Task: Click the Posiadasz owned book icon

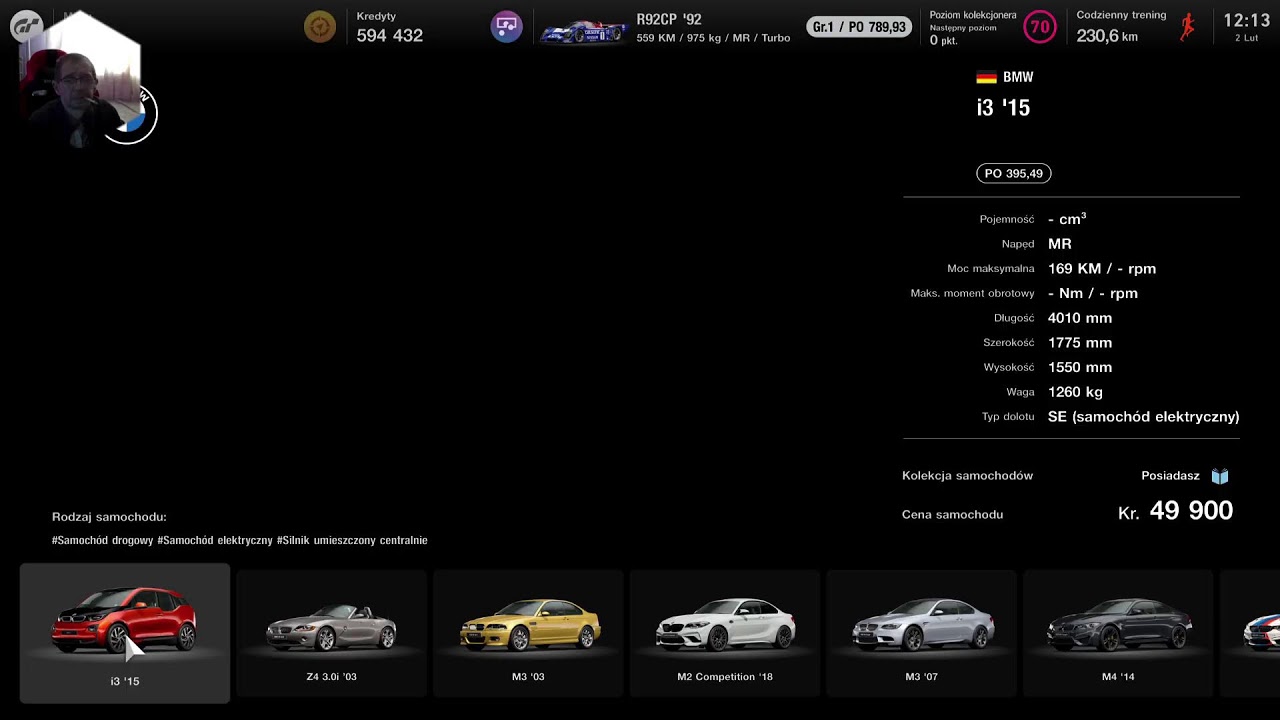Action: (1220, 476)
